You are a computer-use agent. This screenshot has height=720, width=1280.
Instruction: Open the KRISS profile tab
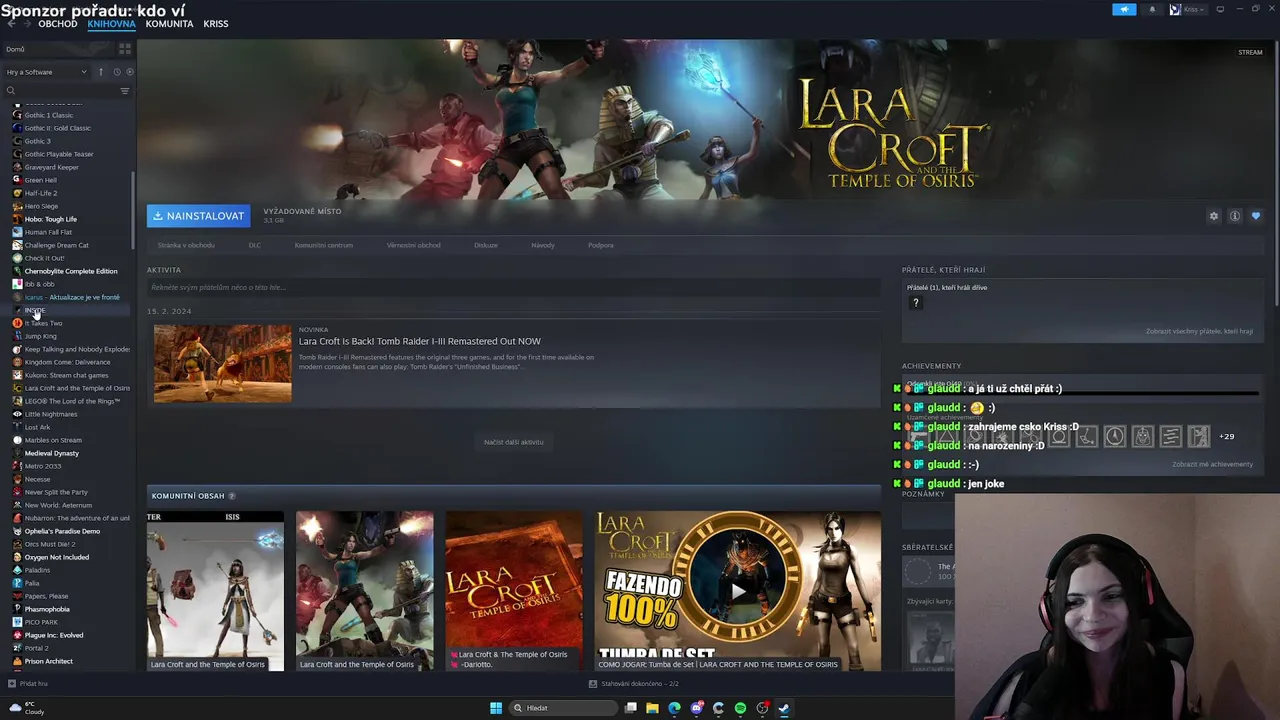[x=216, y=24]
